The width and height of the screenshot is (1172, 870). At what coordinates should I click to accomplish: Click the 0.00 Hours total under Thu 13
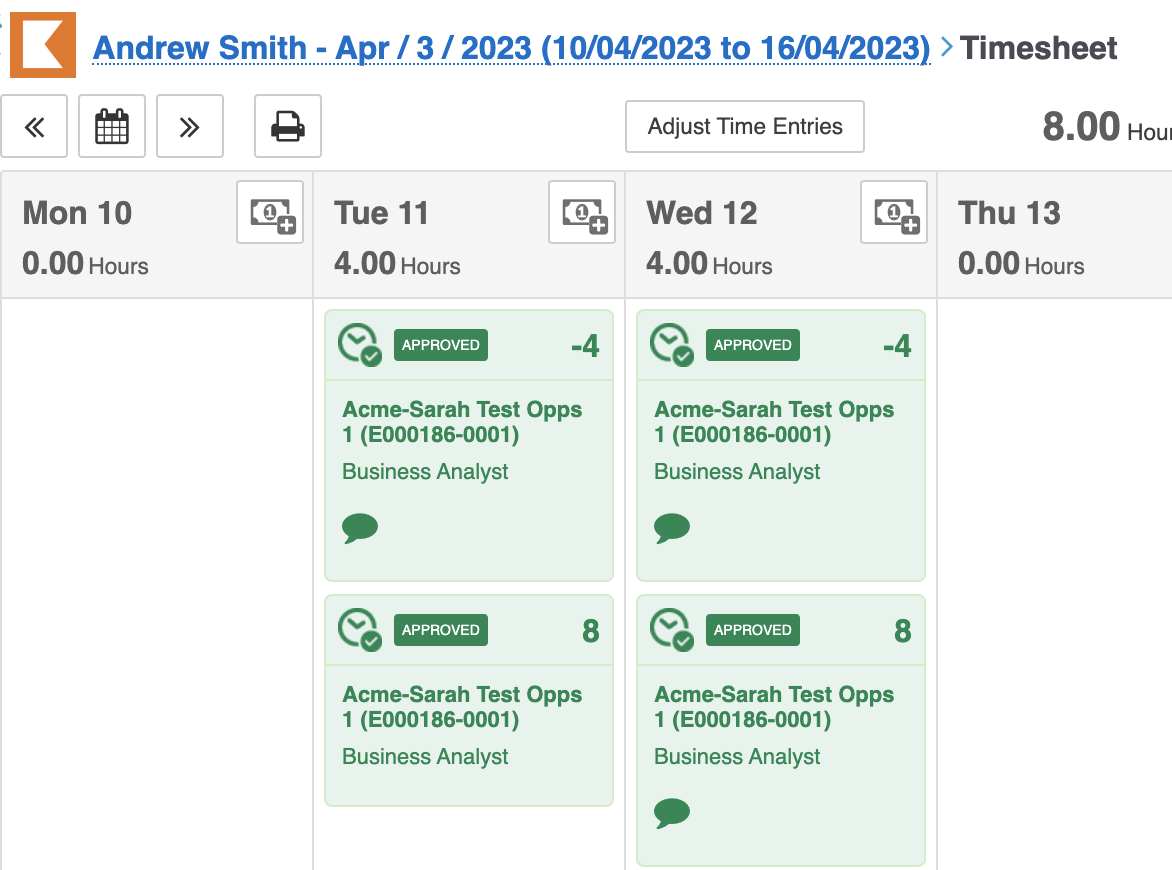pyautogui.click(x=1021, y=264)
